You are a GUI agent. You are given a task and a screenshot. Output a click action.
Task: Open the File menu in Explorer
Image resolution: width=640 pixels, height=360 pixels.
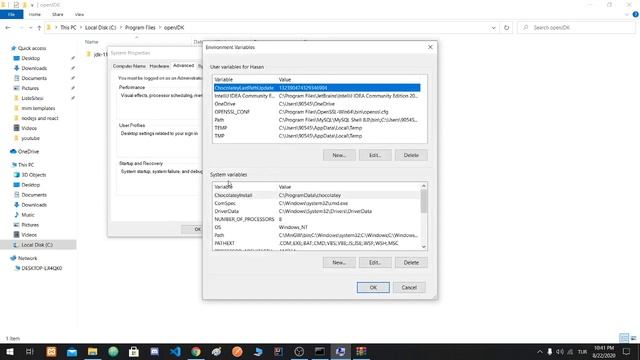click(x=11, y=14)
